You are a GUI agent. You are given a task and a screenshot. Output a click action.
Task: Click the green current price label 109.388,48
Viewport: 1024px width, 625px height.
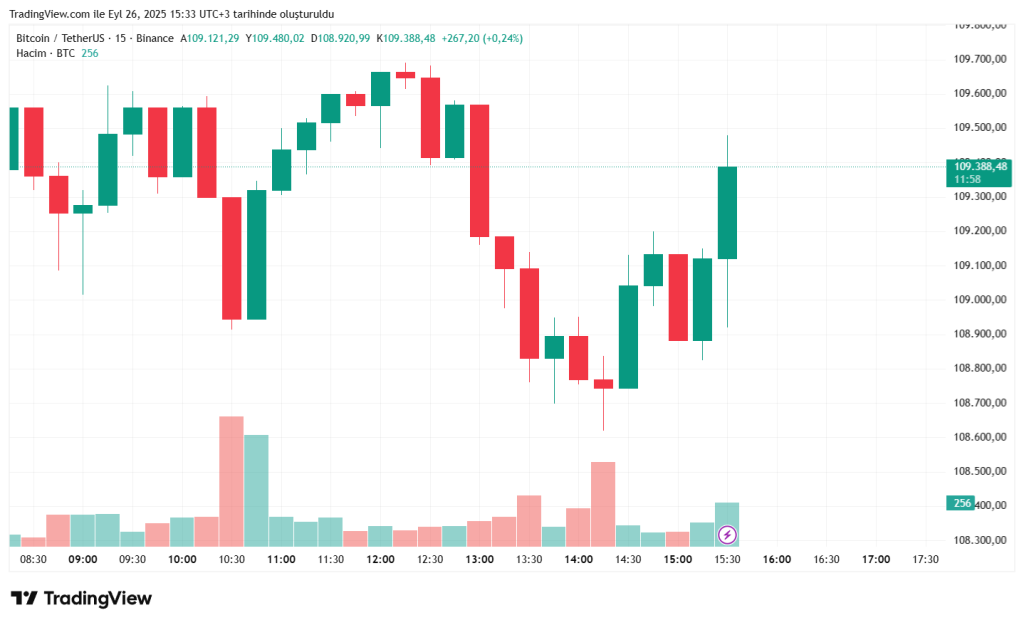click(x=978, y=166)
